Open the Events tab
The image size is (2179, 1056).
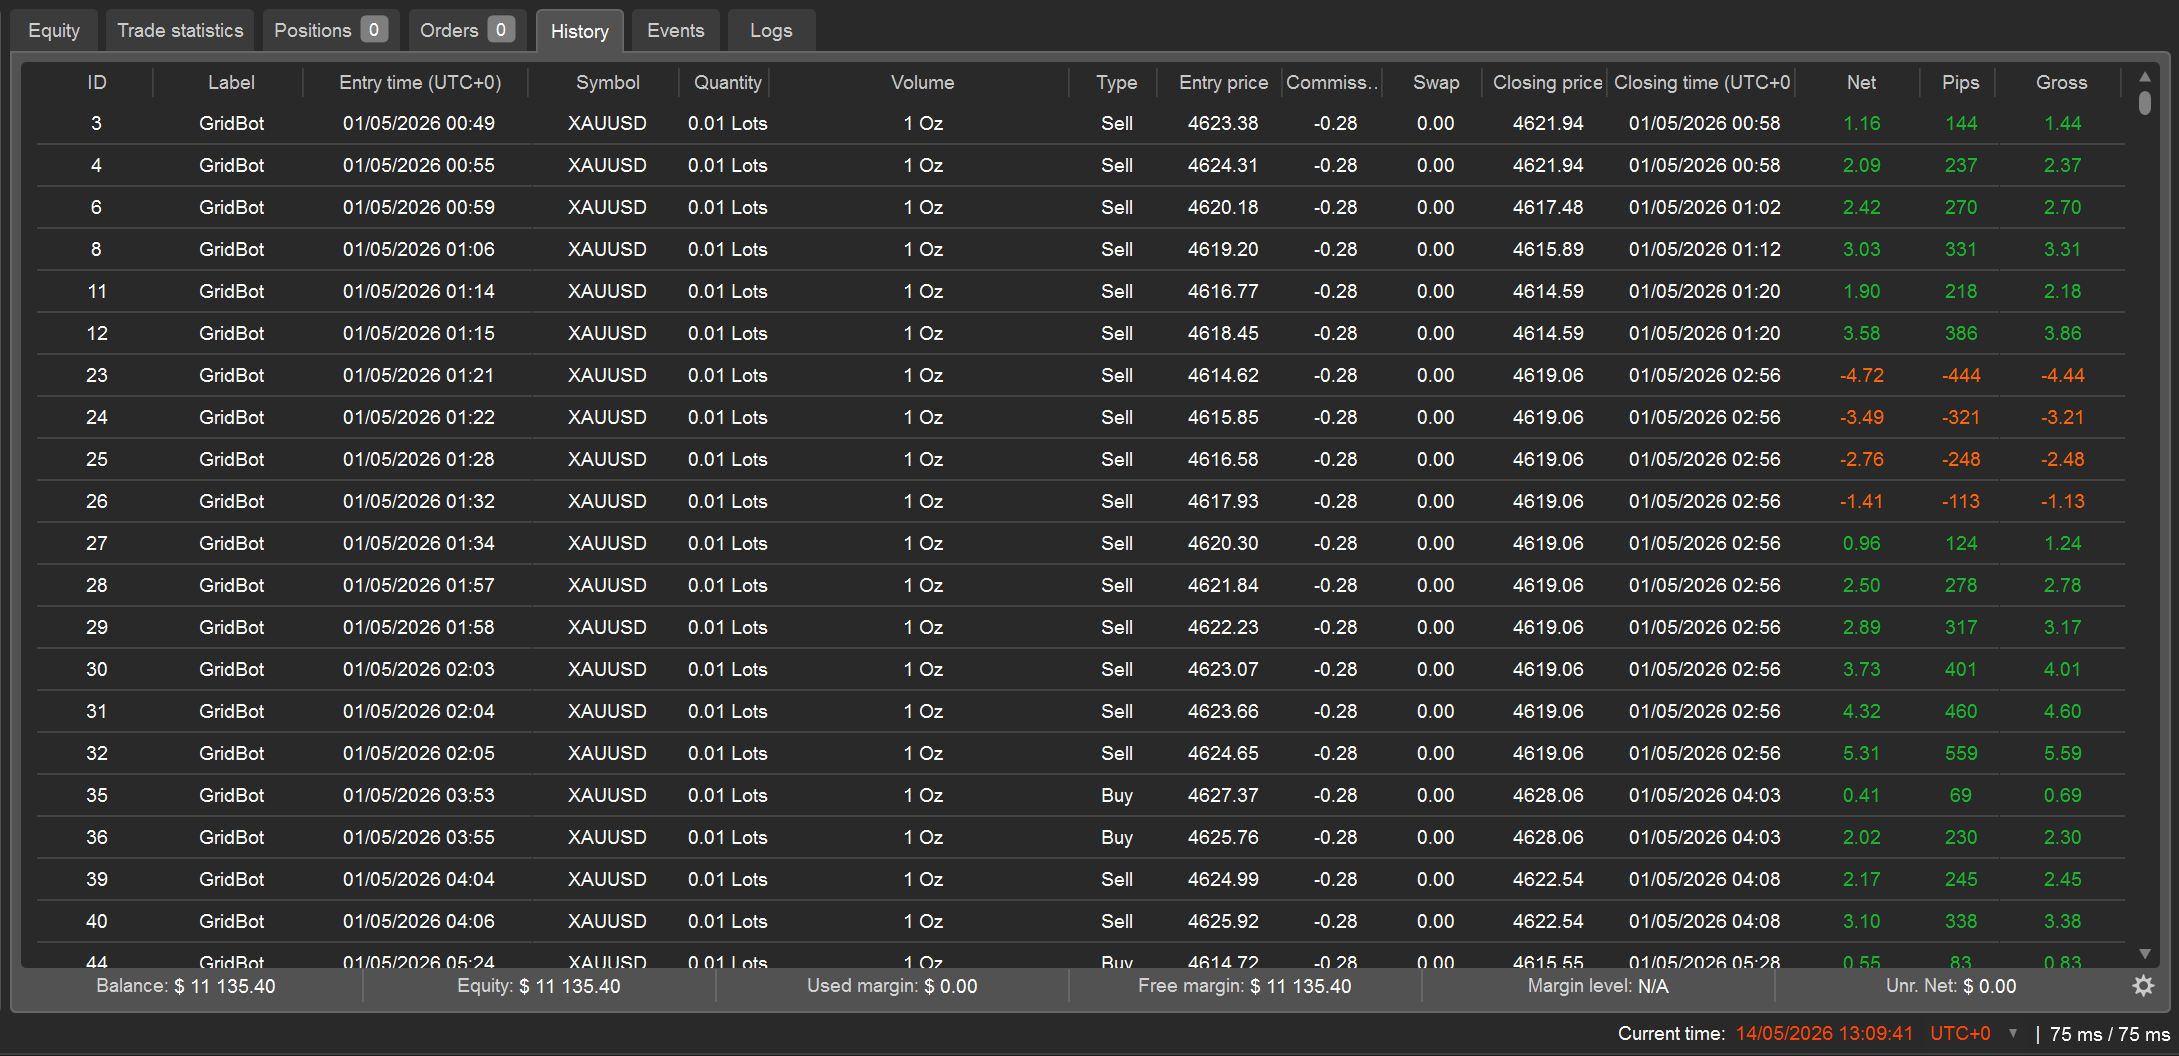point(676,31)
